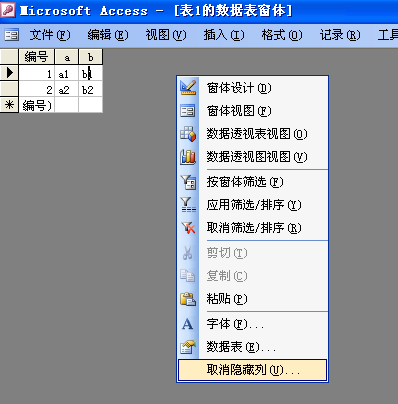
Task: Select 窗体设计(D) in context menu
Action: click(x=252, y=88)
